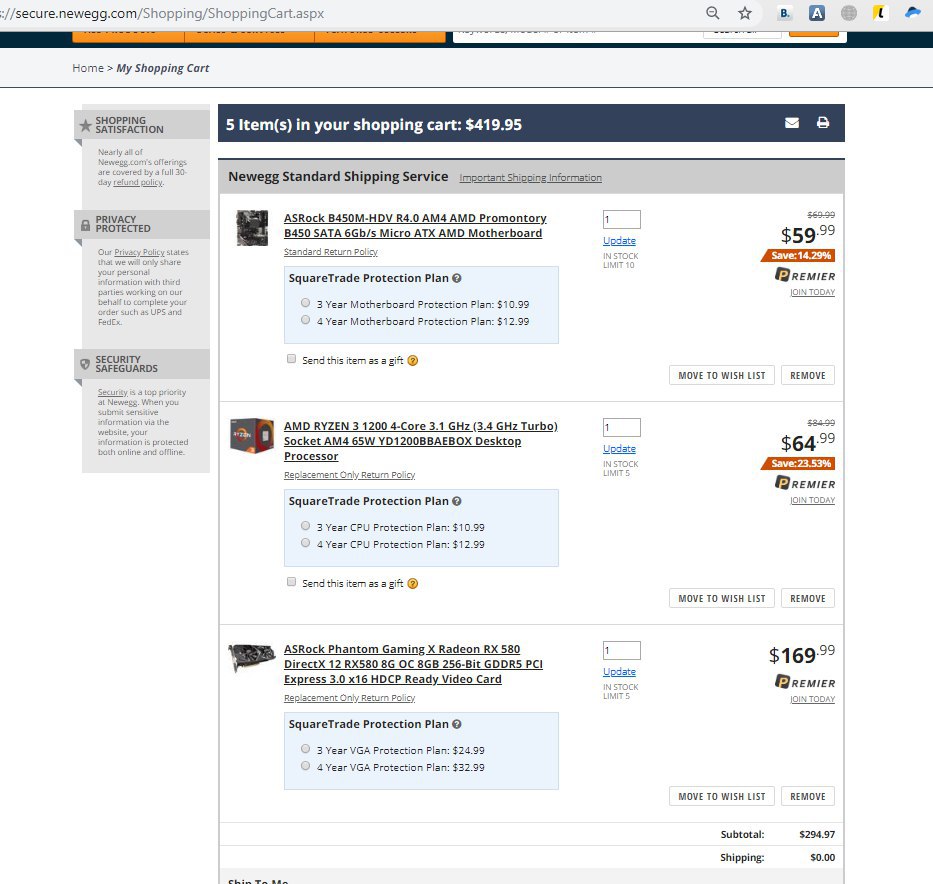Viewport: 933px width, 884px height.
Task: Select 3 Year VGA Protection Plan
Action: [x=305, y=749]
